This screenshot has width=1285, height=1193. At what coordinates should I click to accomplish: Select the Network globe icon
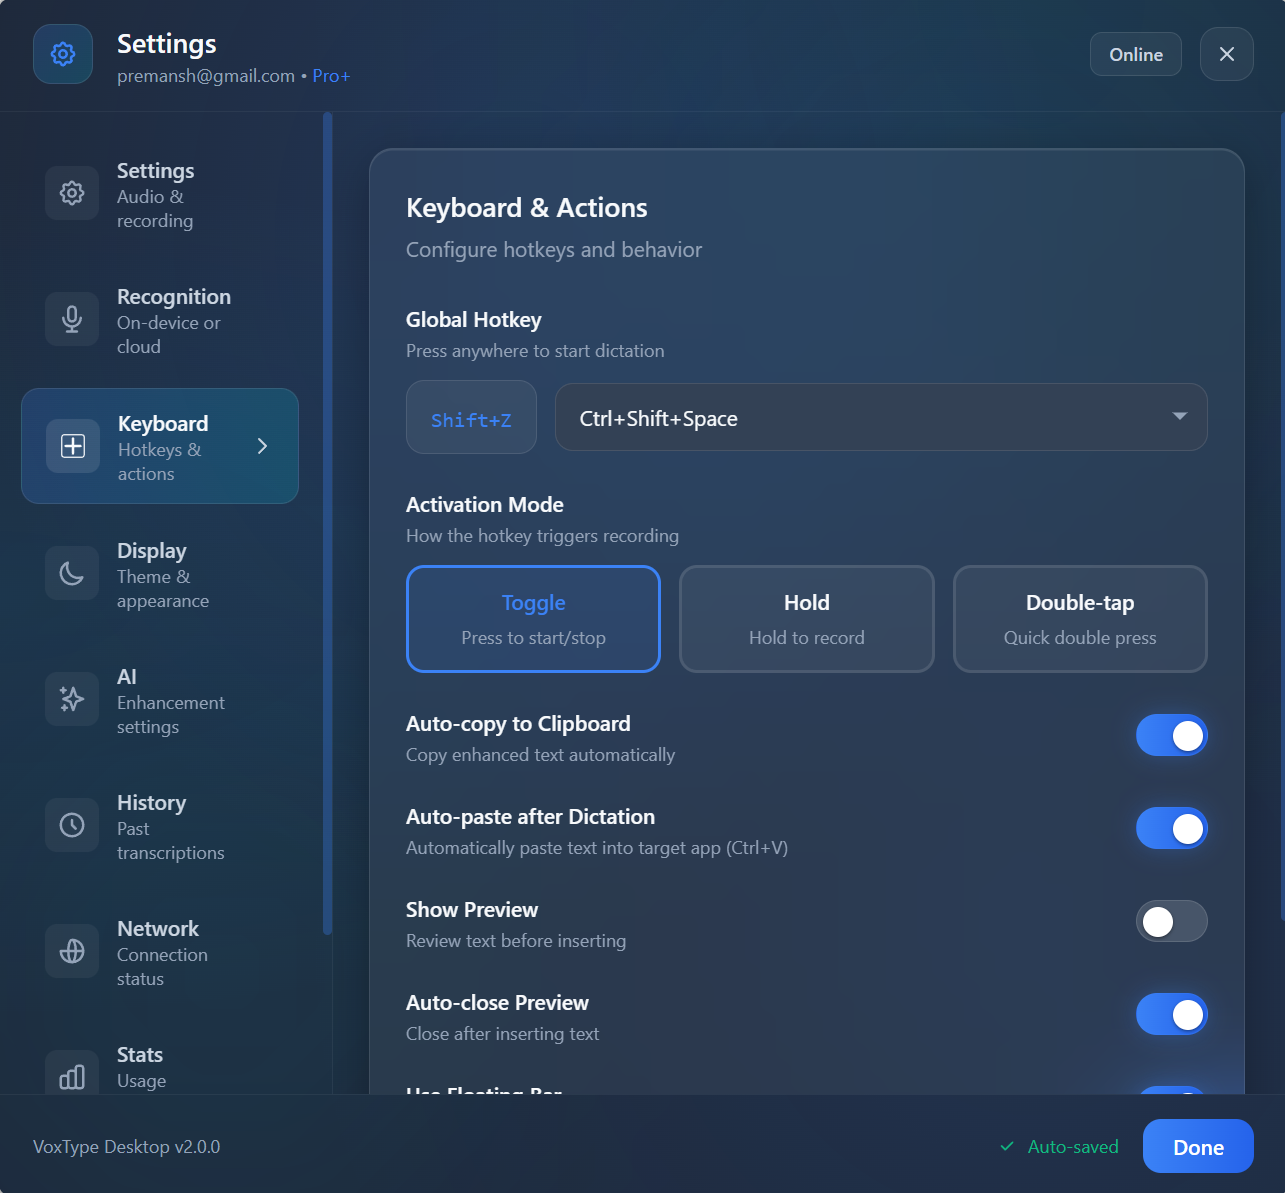click(x=71, y=951)
